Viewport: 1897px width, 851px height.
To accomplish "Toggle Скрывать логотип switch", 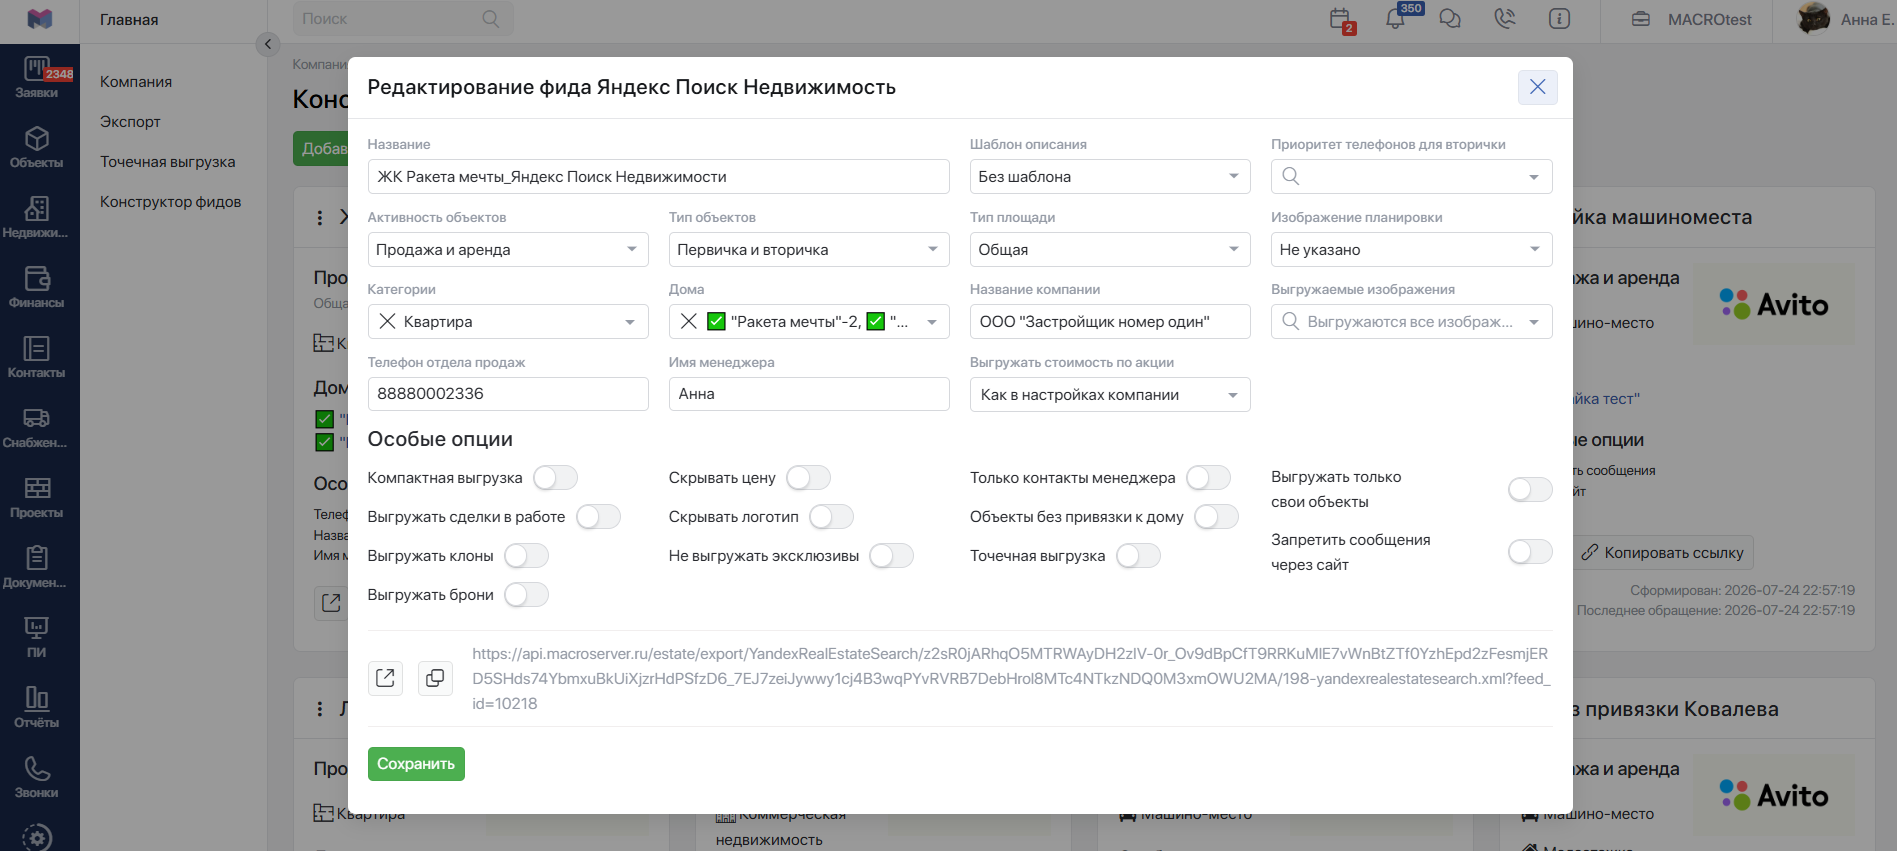I will (831, 517).
